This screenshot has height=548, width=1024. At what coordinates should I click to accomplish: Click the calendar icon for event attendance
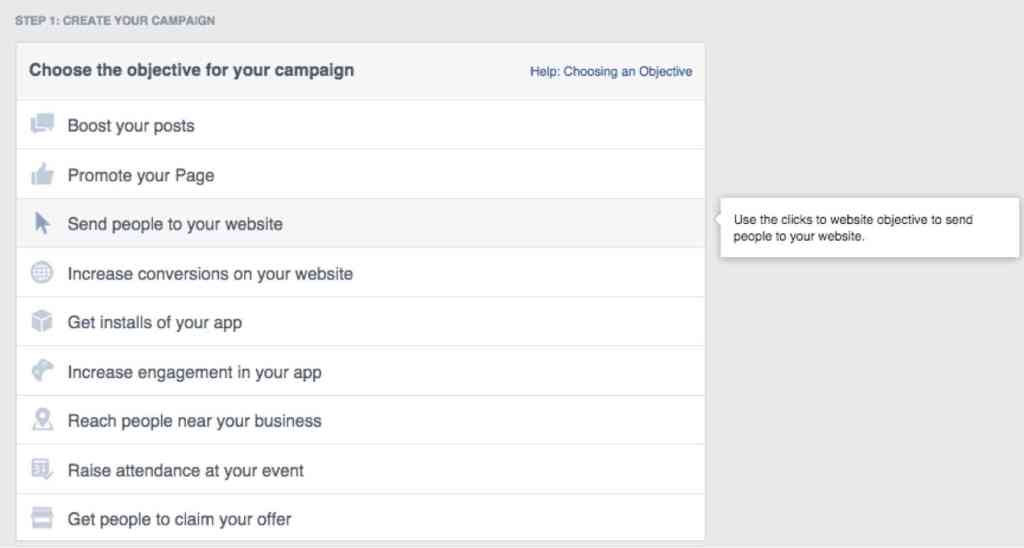[42, 469]
